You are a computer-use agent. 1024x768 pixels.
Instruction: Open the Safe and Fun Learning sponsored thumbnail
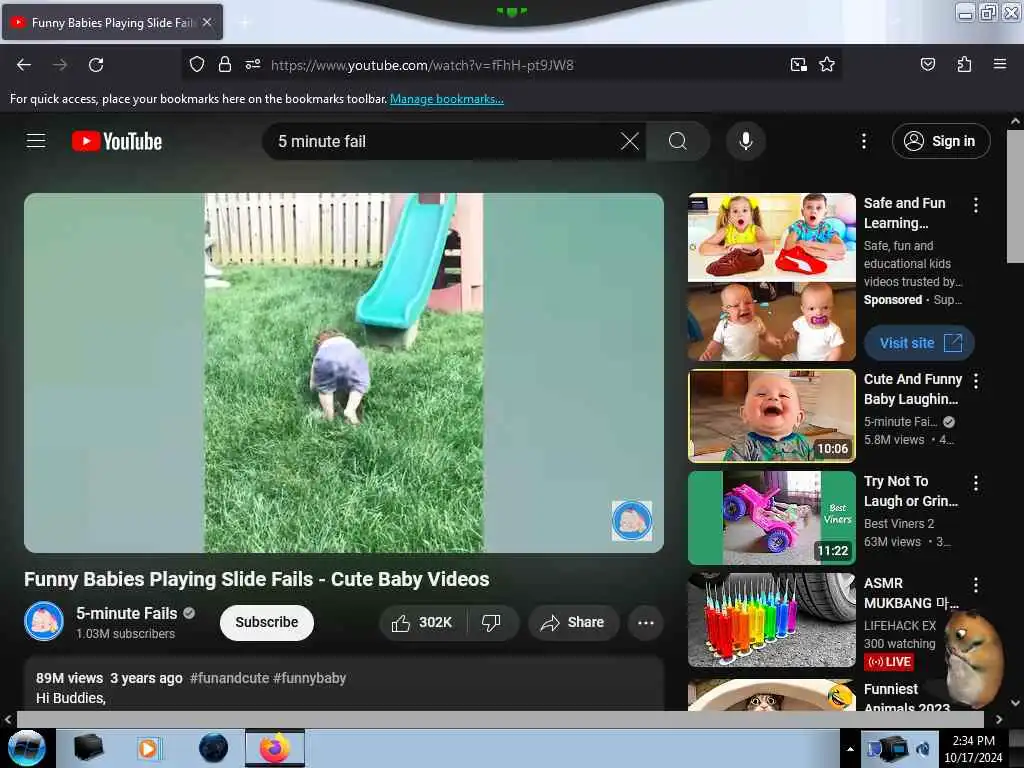(771, 277)
